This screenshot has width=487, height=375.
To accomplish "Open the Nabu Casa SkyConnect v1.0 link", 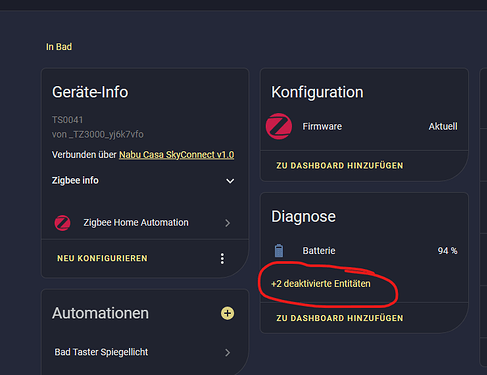I will (177, 155).
